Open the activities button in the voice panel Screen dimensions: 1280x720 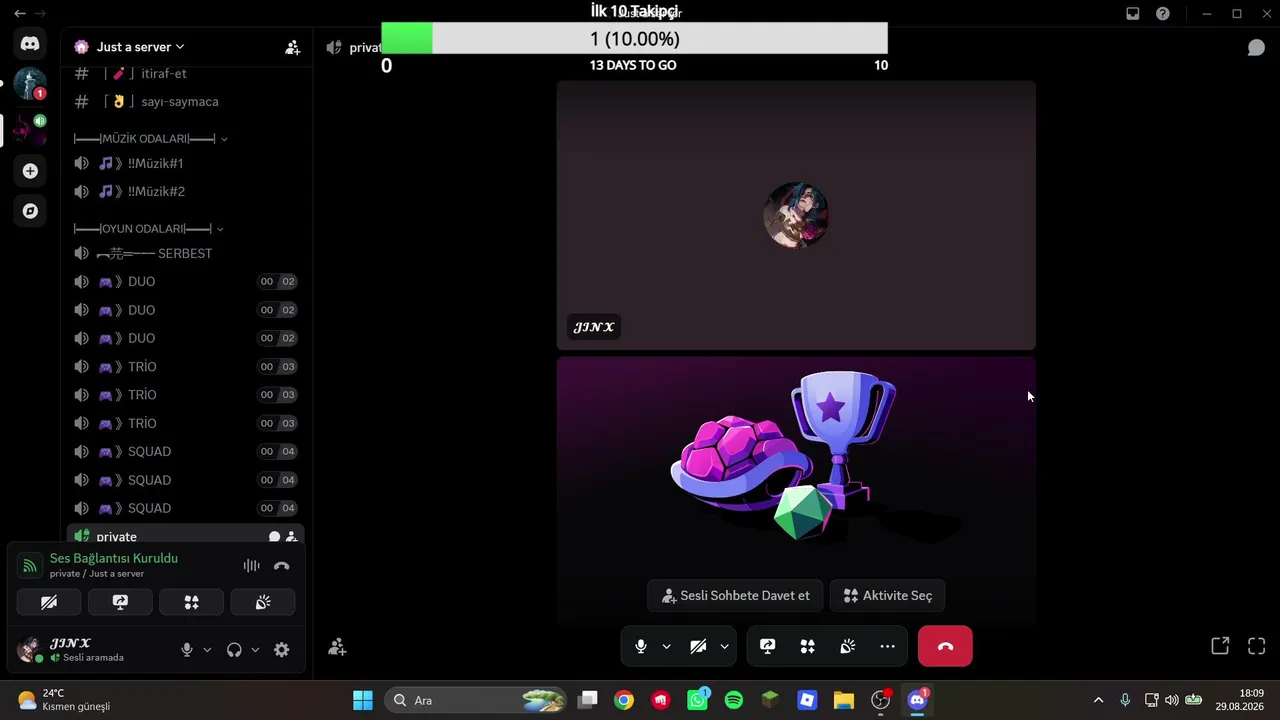[x=191, y=602]
